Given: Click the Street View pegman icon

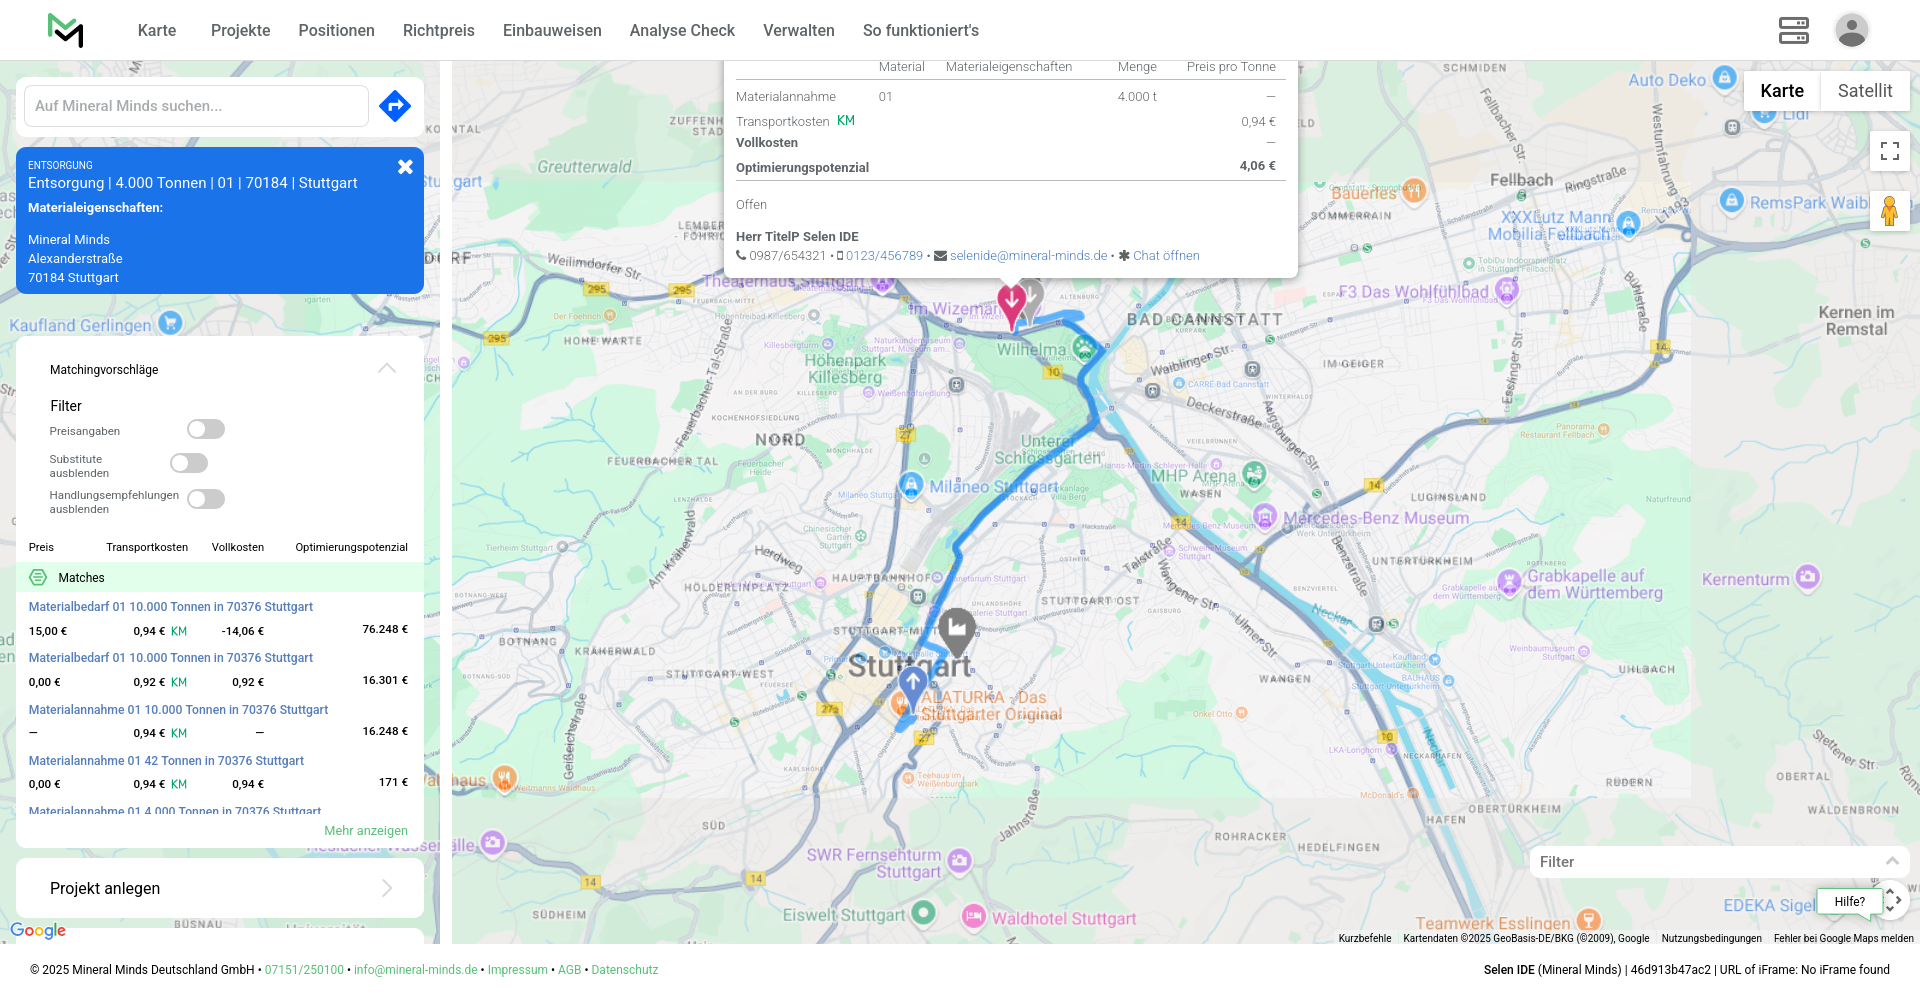Looking at the screenshot, I should point(1889,211).
